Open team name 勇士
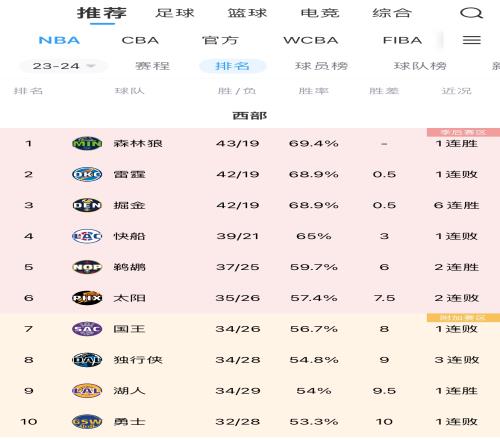 coord(129,422)
